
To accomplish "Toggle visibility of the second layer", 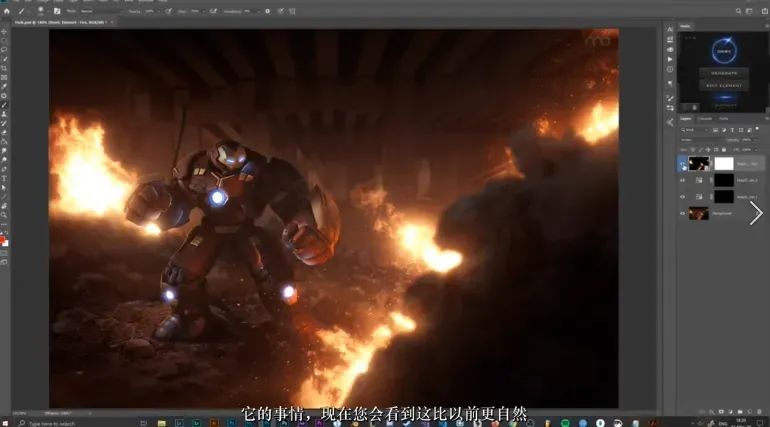I will click(683, 180).
